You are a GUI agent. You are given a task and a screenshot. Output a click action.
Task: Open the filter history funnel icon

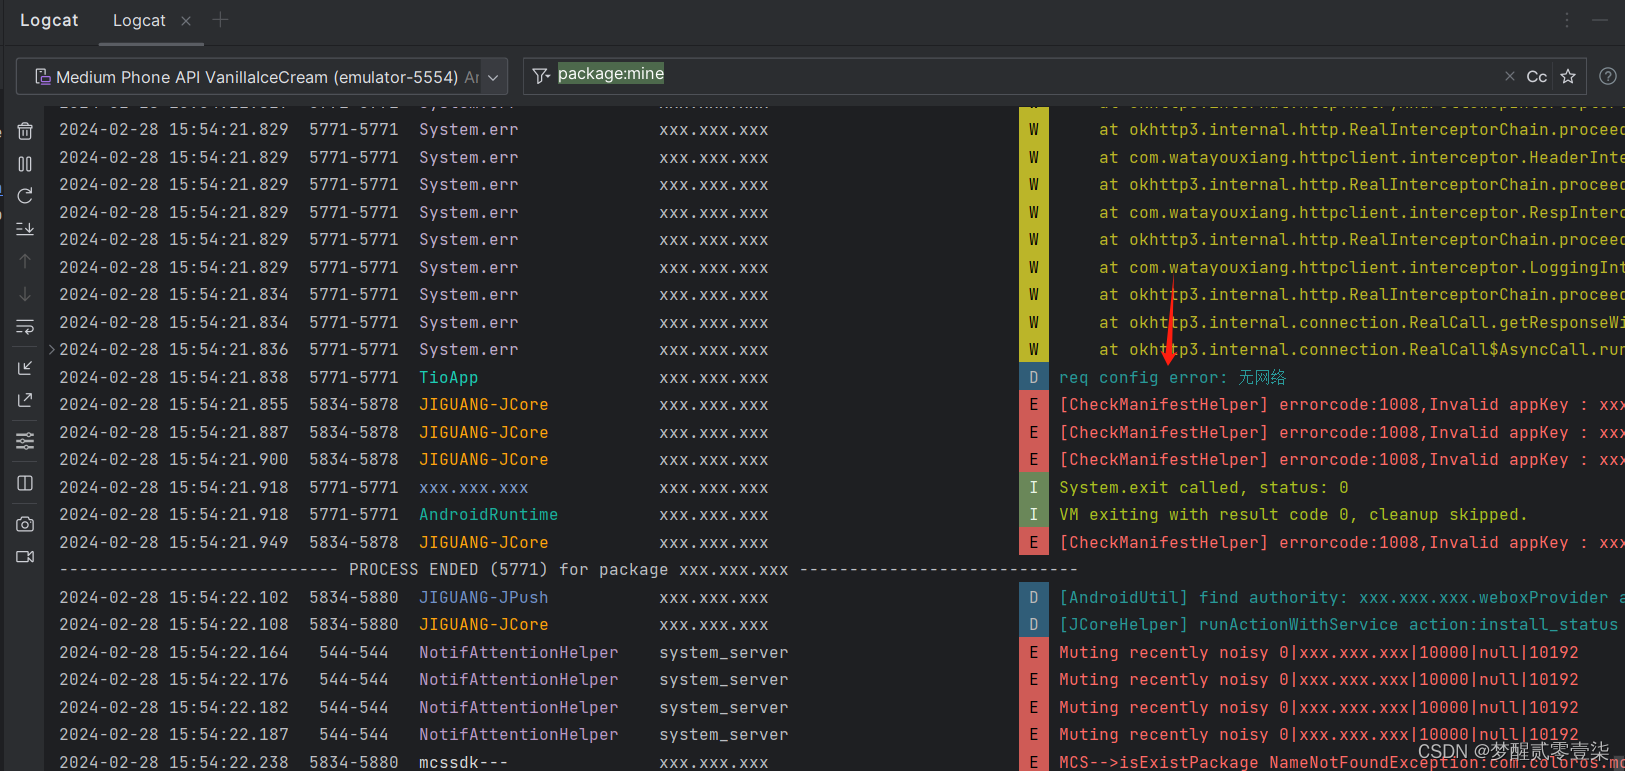(541, 76)
